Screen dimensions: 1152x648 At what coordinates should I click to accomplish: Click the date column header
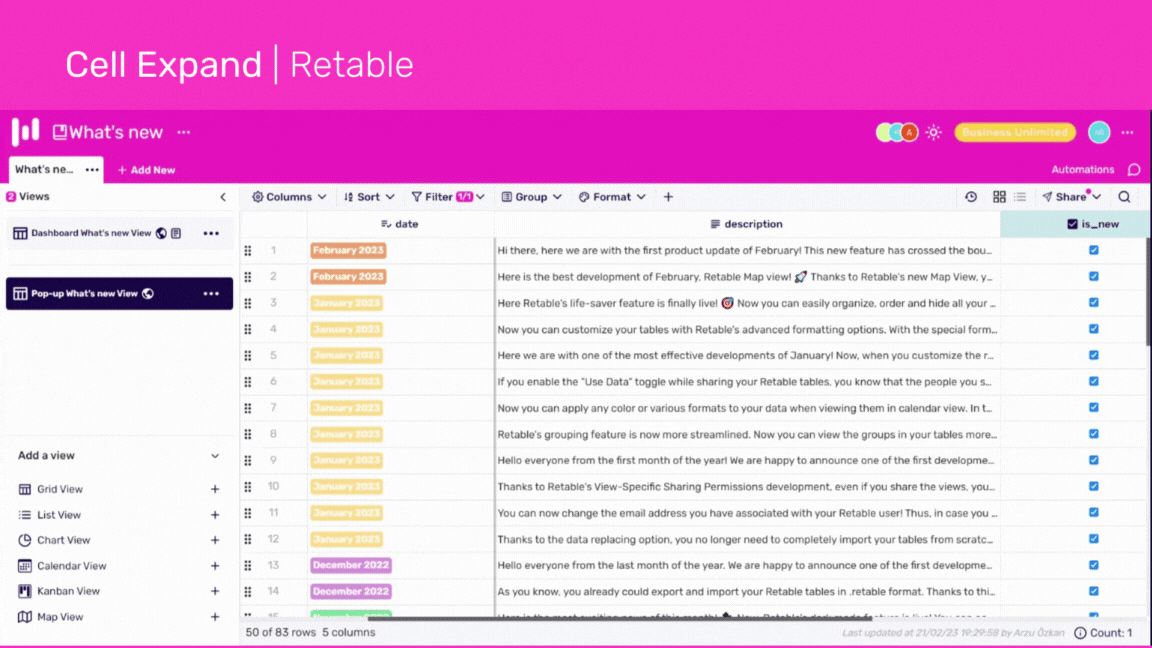pyautogui.click(x=400, y=224)
